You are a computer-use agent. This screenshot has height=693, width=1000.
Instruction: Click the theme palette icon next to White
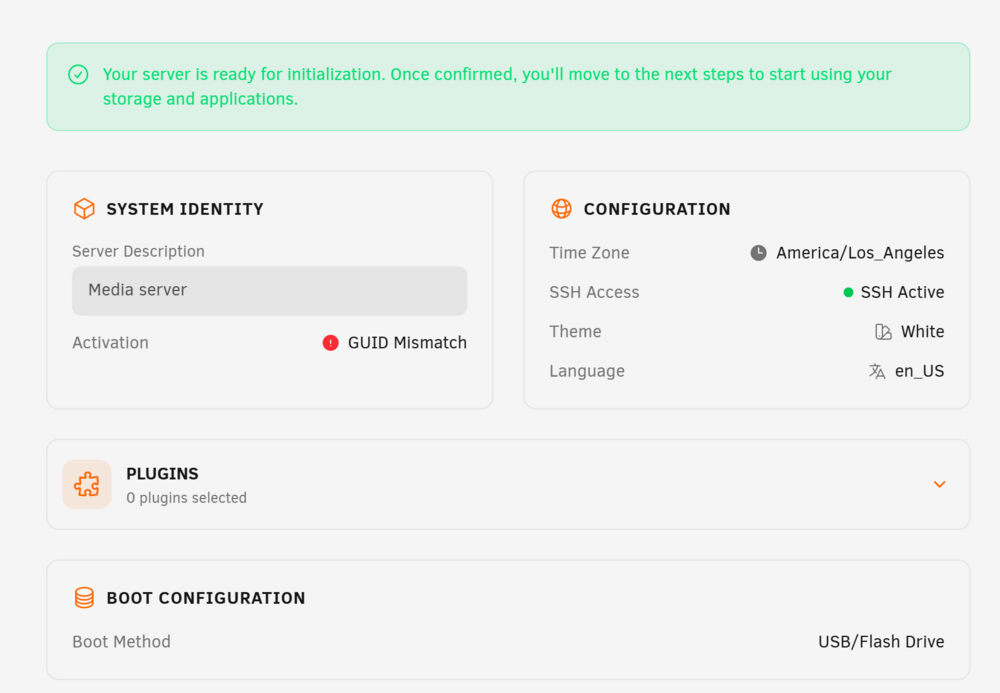pos(883,332)
